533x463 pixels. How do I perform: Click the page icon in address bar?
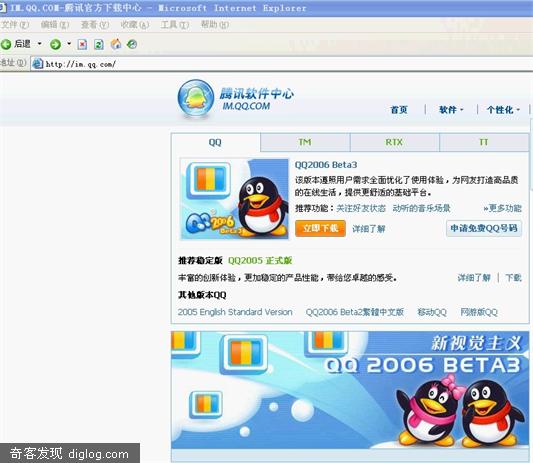point(38,64)
